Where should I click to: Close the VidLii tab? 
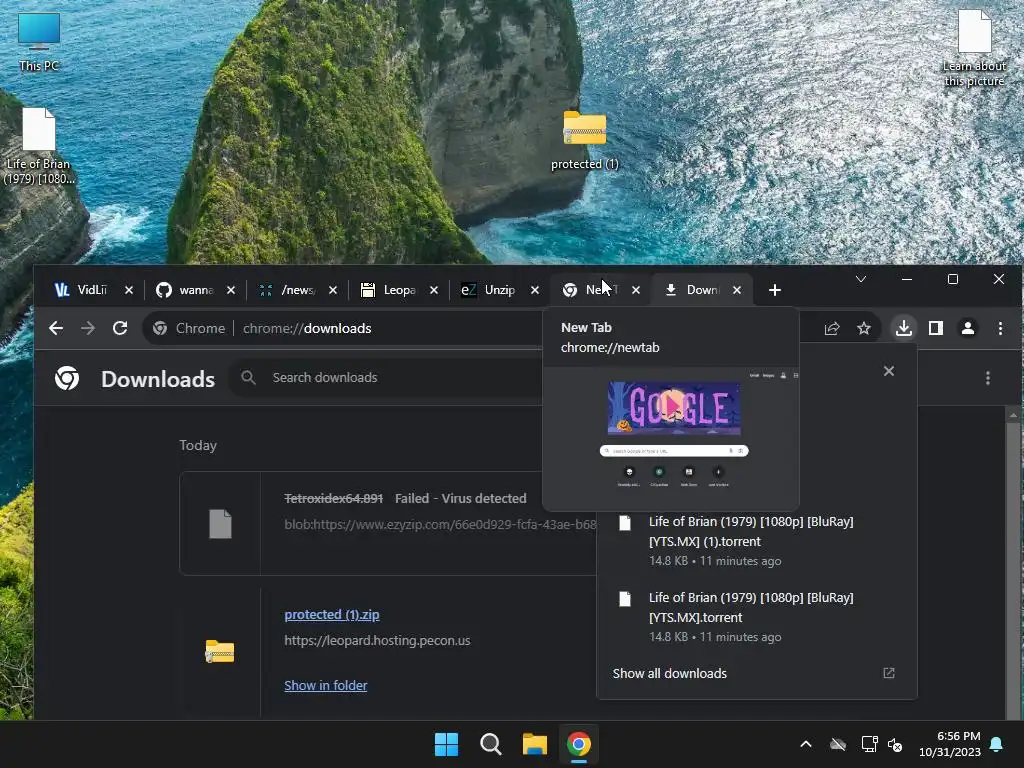point(129,290)
